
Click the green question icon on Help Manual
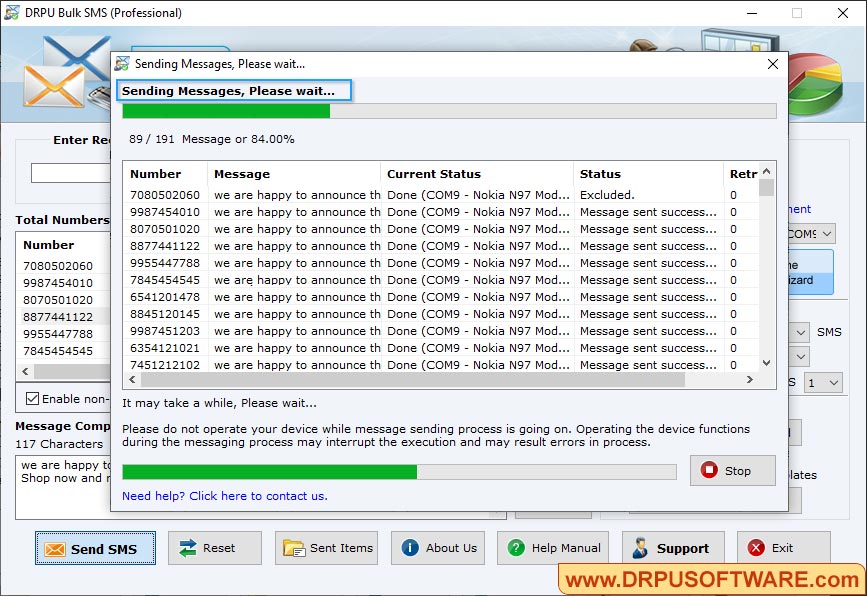[x=516, y=548]
